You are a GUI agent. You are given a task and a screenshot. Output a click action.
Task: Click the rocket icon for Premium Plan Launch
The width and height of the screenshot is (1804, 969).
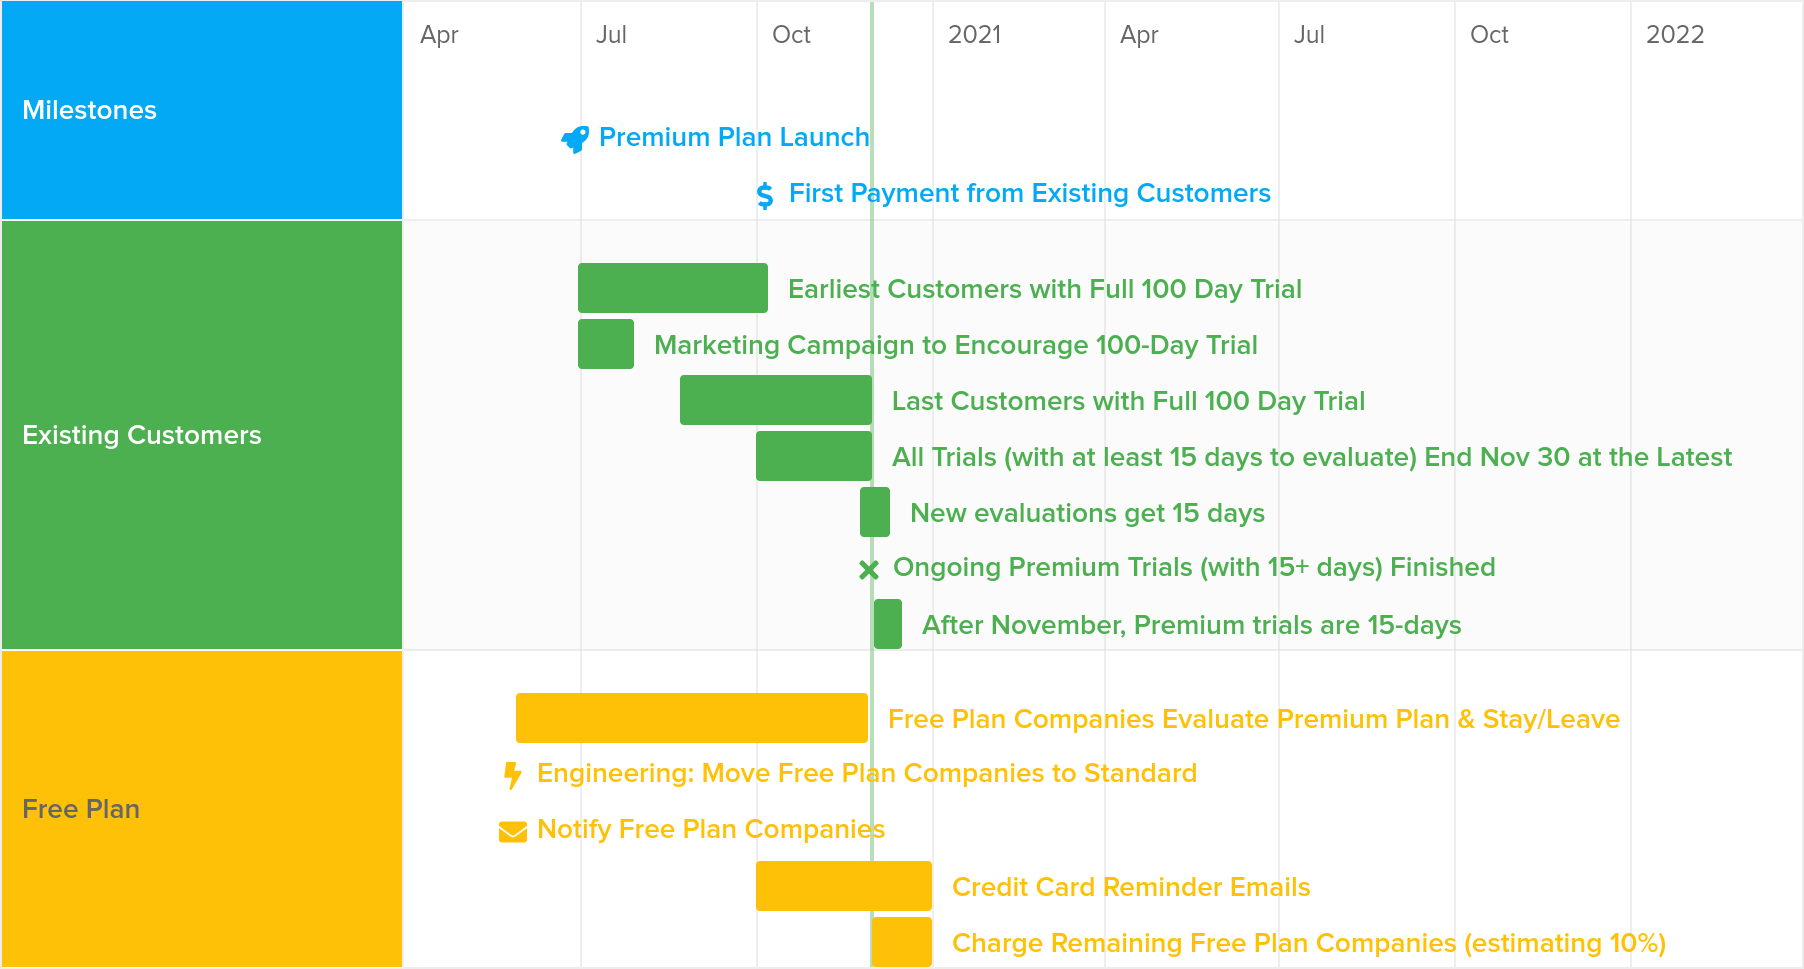pyautogui.click(x=575, y=139)
